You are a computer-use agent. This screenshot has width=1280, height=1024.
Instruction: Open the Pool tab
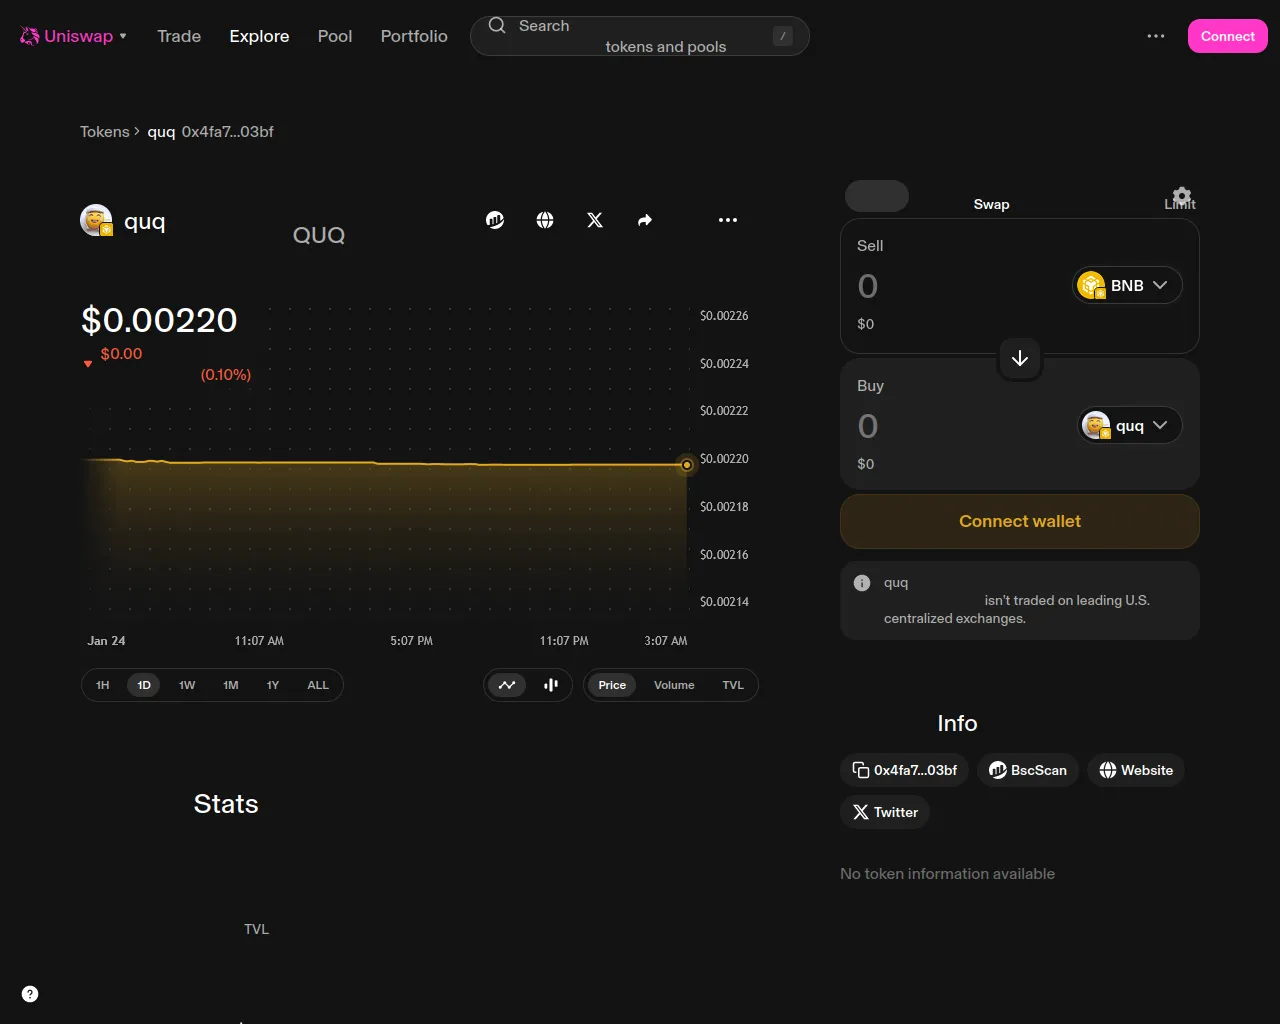pos(335,36)
